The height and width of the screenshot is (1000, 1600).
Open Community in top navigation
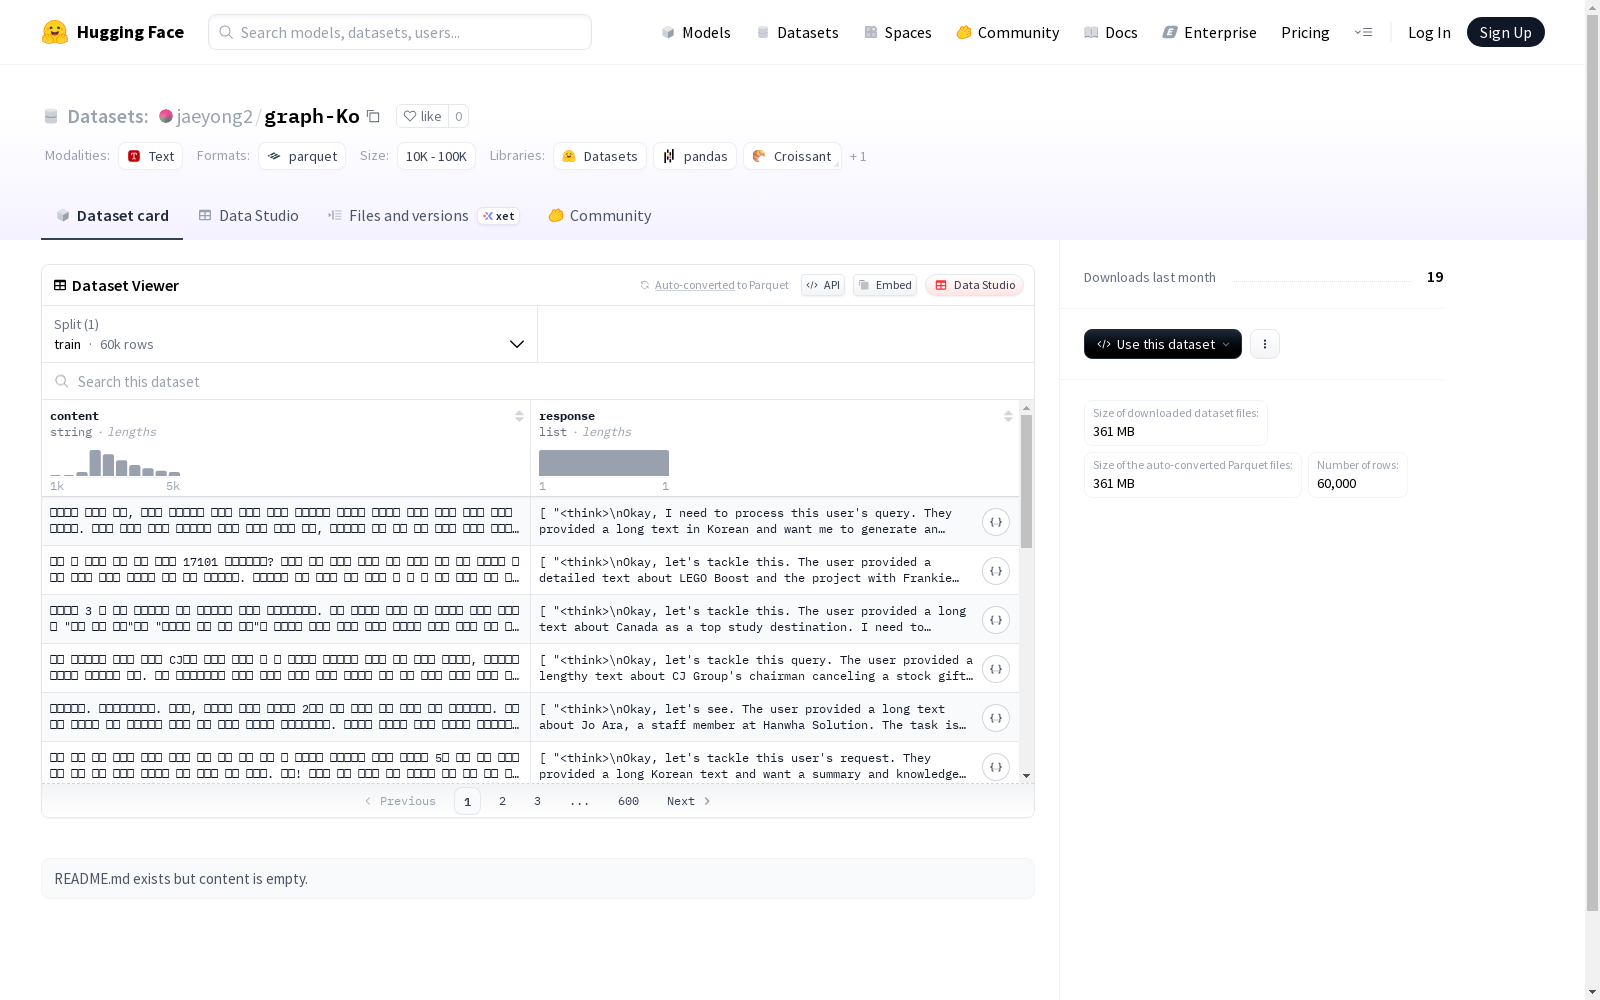tap(1007, 32)
